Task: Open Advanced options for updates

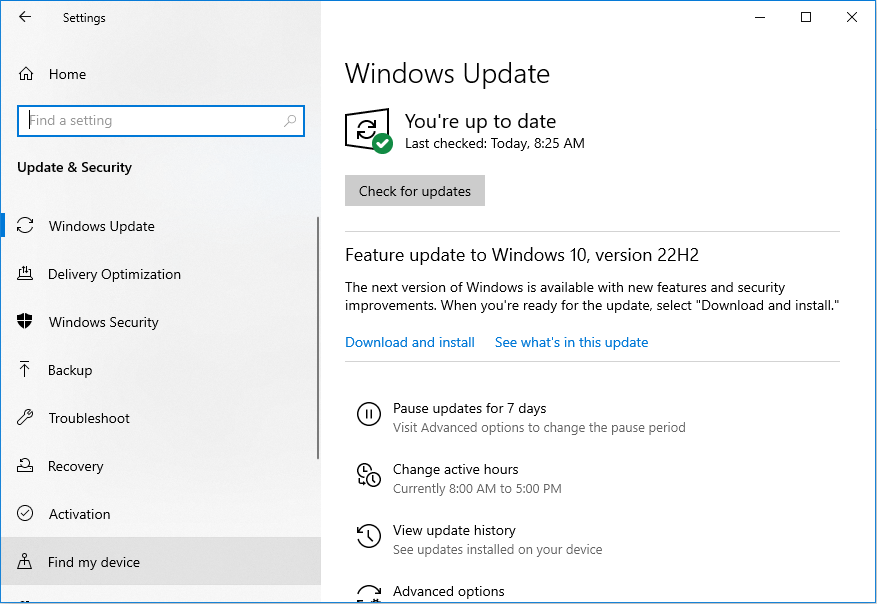Action: pos(448,591)
